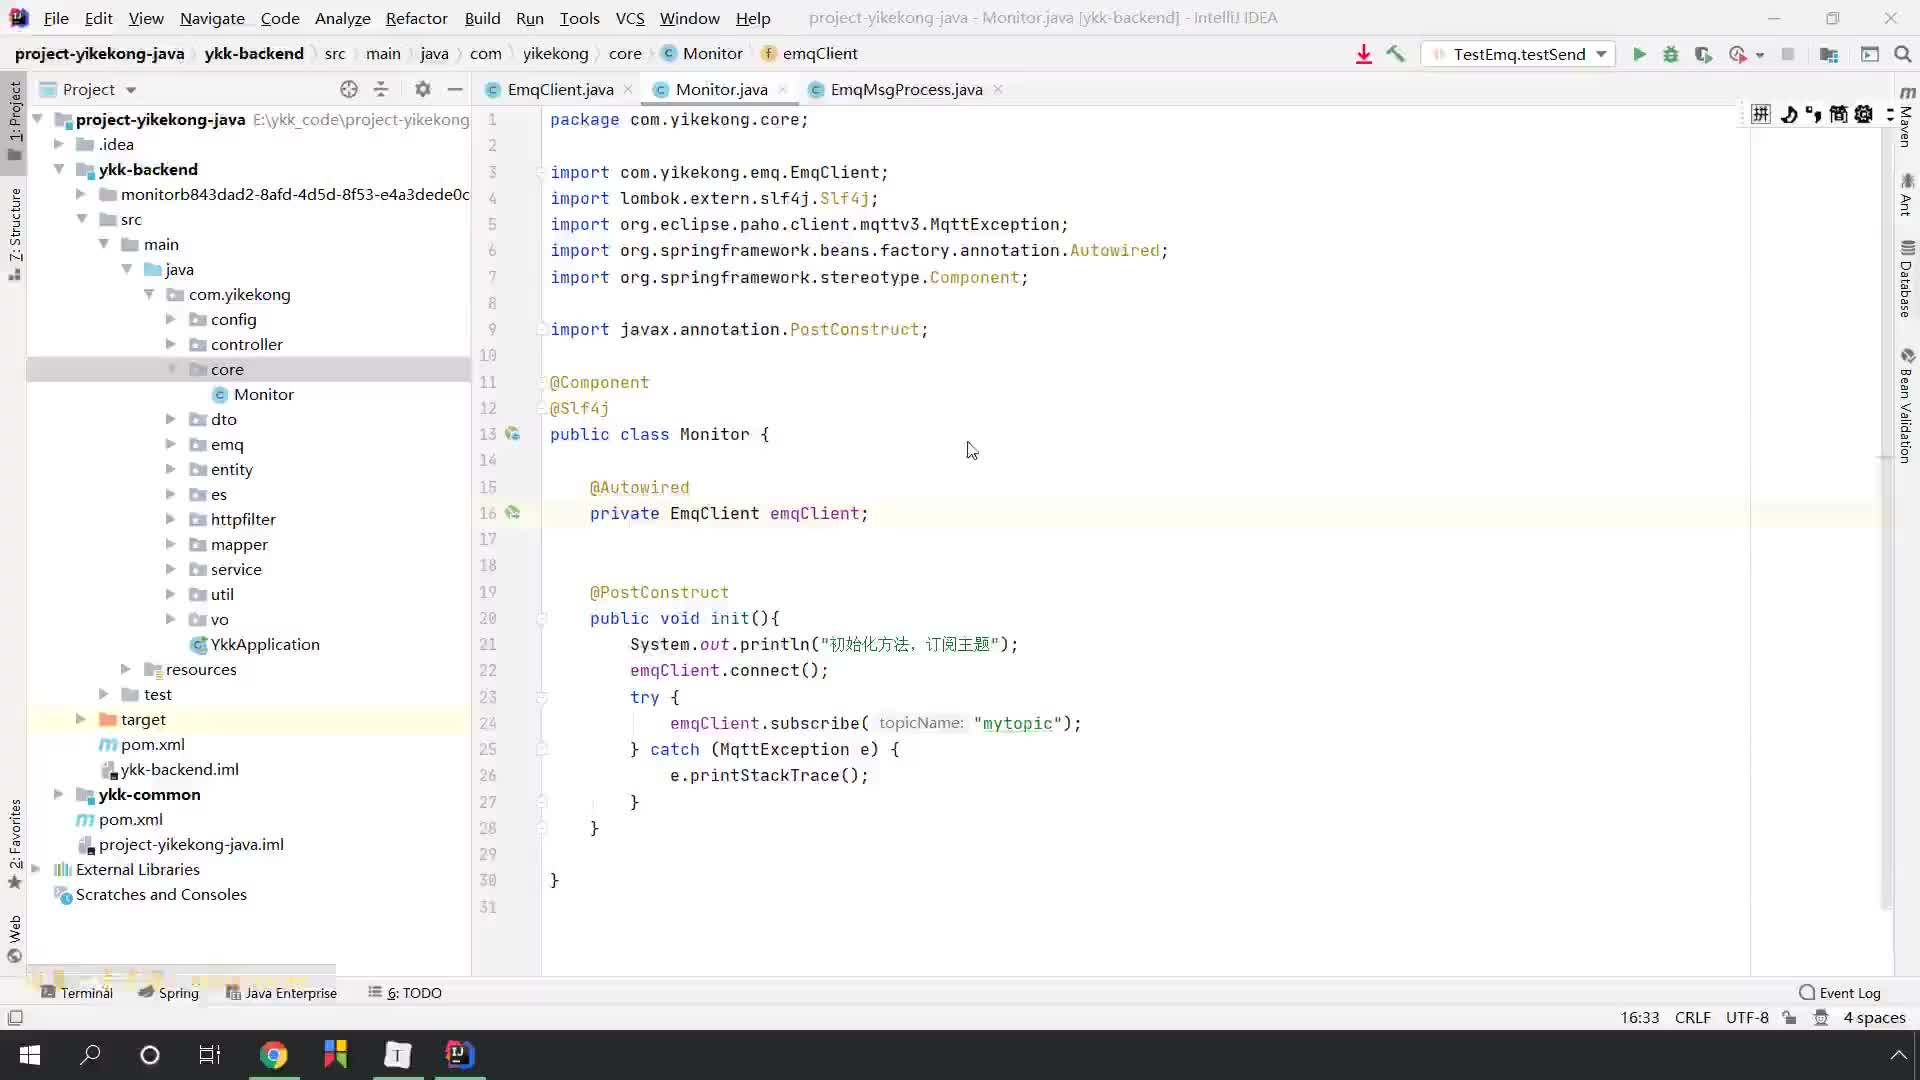Open the Structure tool window
This screenshot has width=1920, height=1080.
15,234
